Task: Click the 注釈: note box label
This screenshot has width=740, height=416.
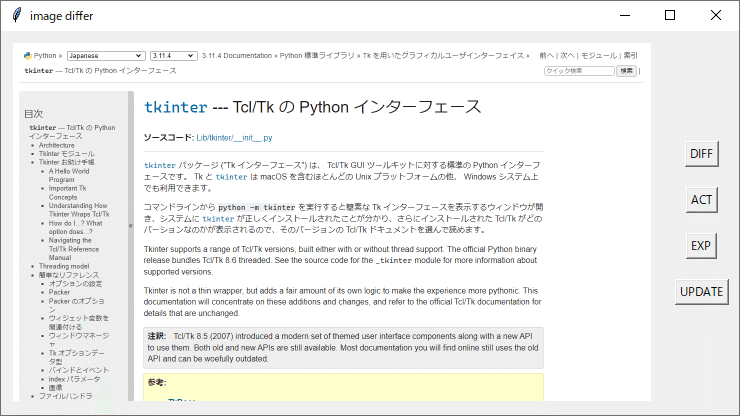Action: [157, 336]
